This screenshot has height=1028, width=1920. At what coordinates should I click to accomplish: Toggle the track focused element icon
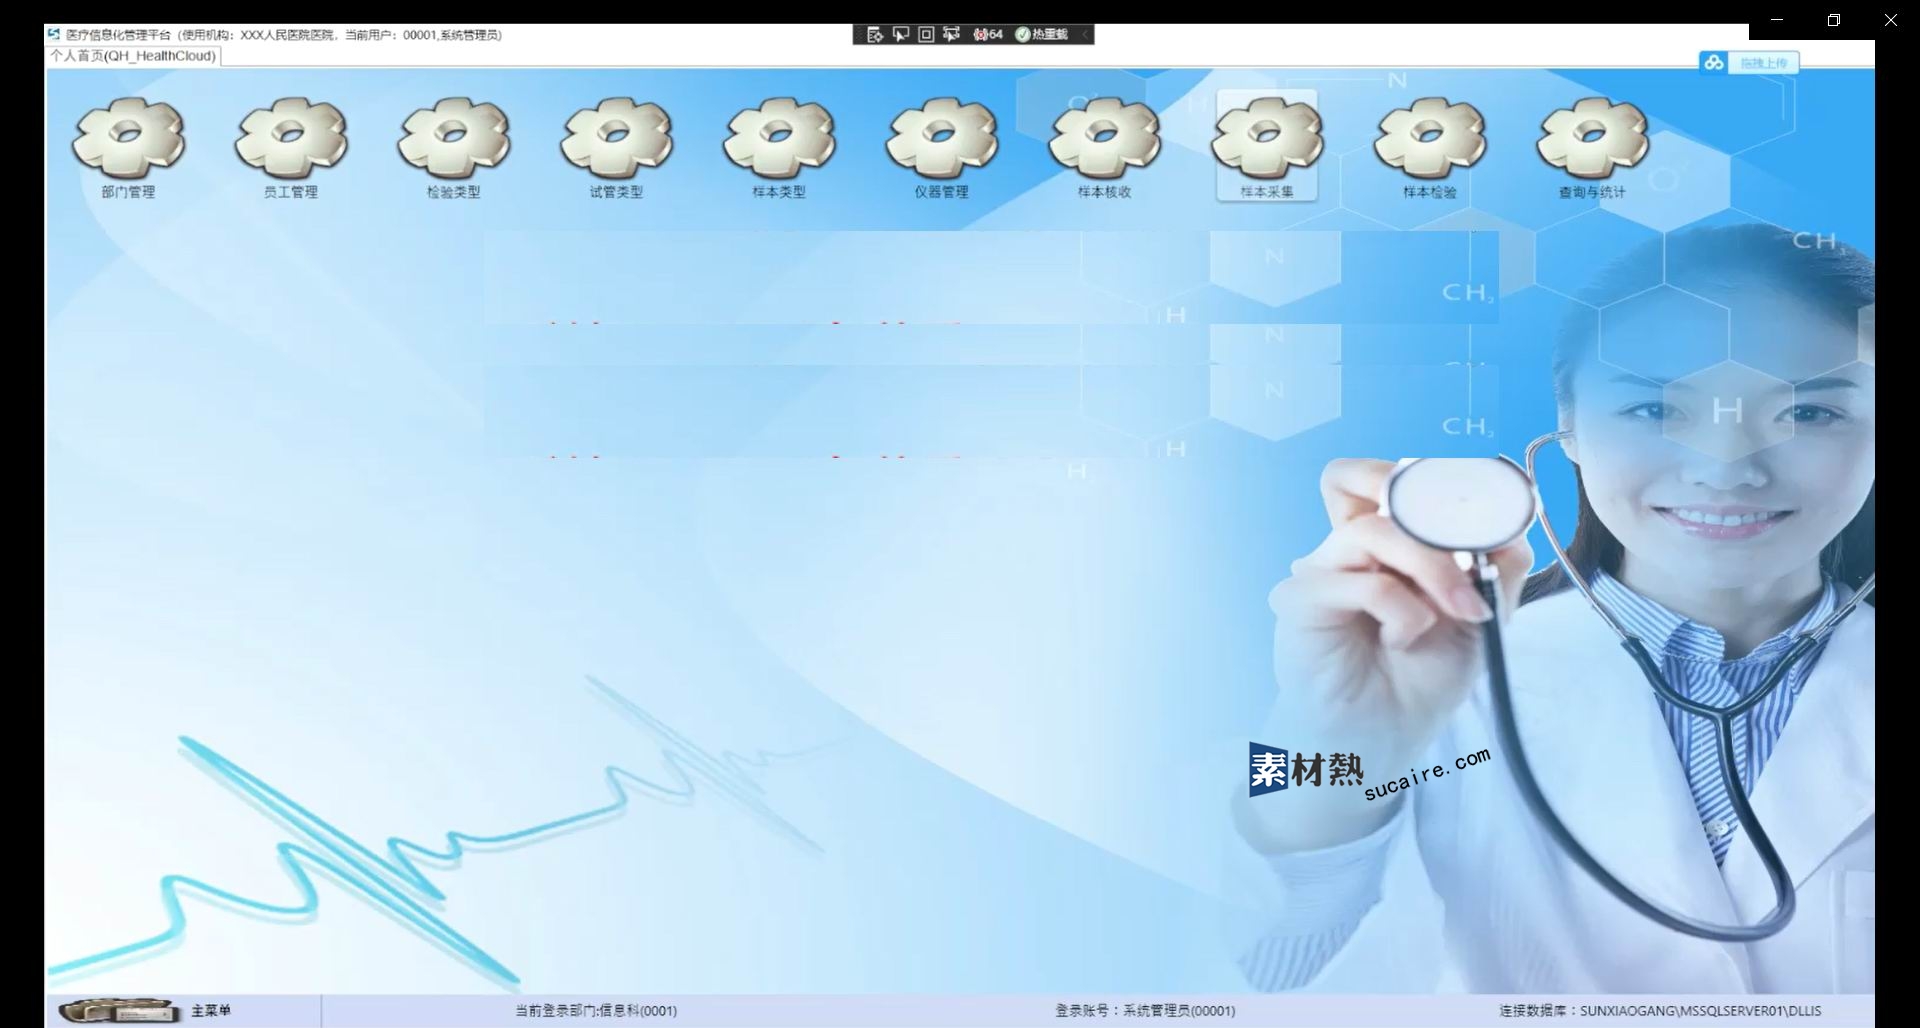(x=951, y=34)
